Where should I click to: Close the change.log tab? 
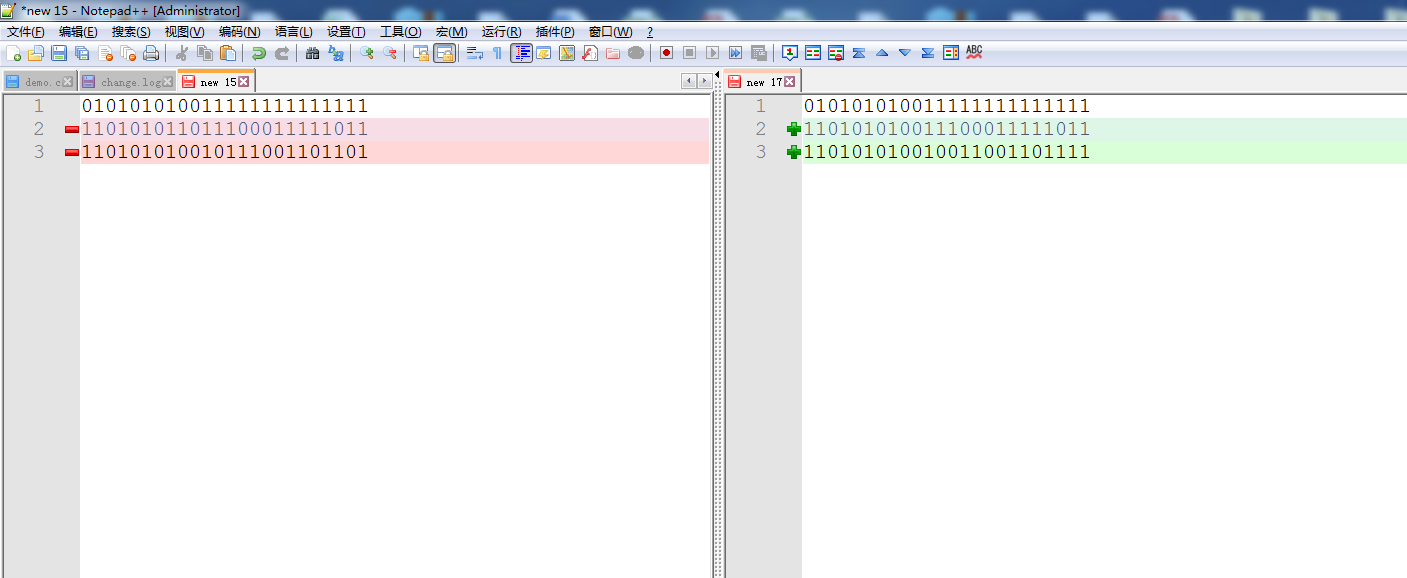[x=168, y=82]
